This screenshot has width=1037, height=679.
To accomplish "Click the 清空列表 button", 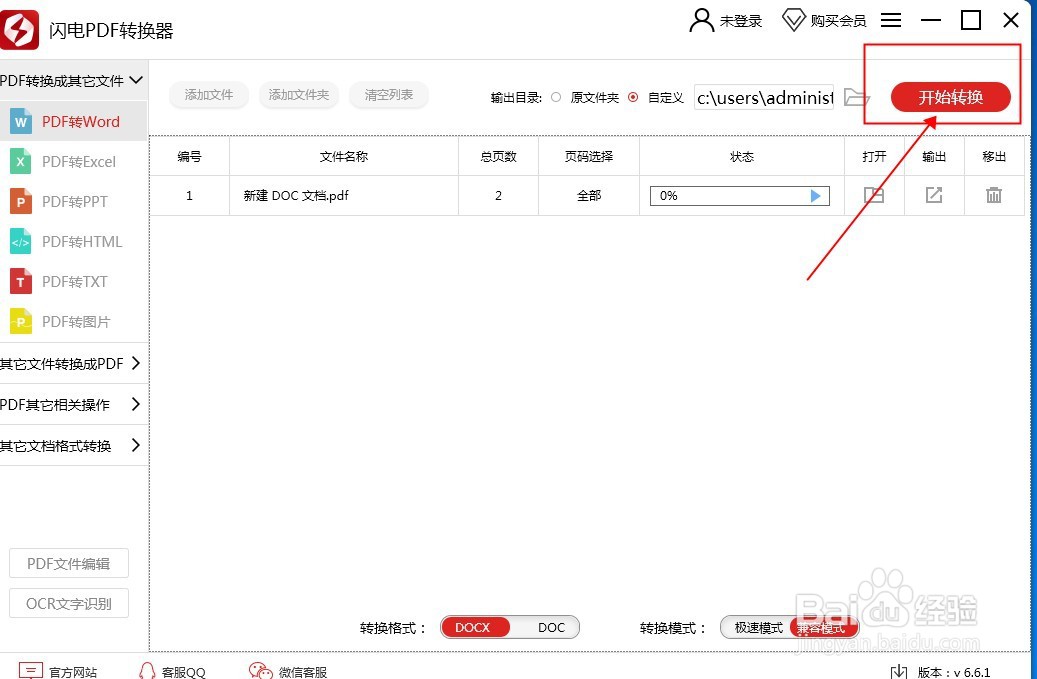I will [x=389, y=95].
